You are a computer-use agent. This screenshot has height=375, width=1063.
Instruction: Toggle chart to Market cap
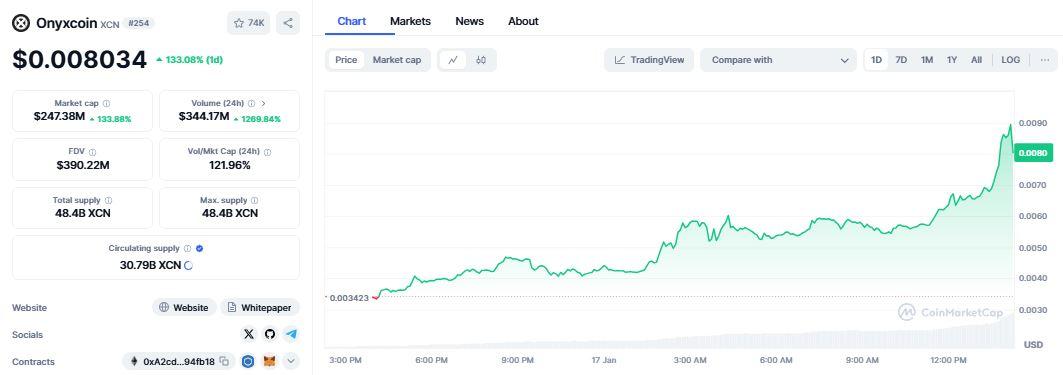(x=397, y=60)
